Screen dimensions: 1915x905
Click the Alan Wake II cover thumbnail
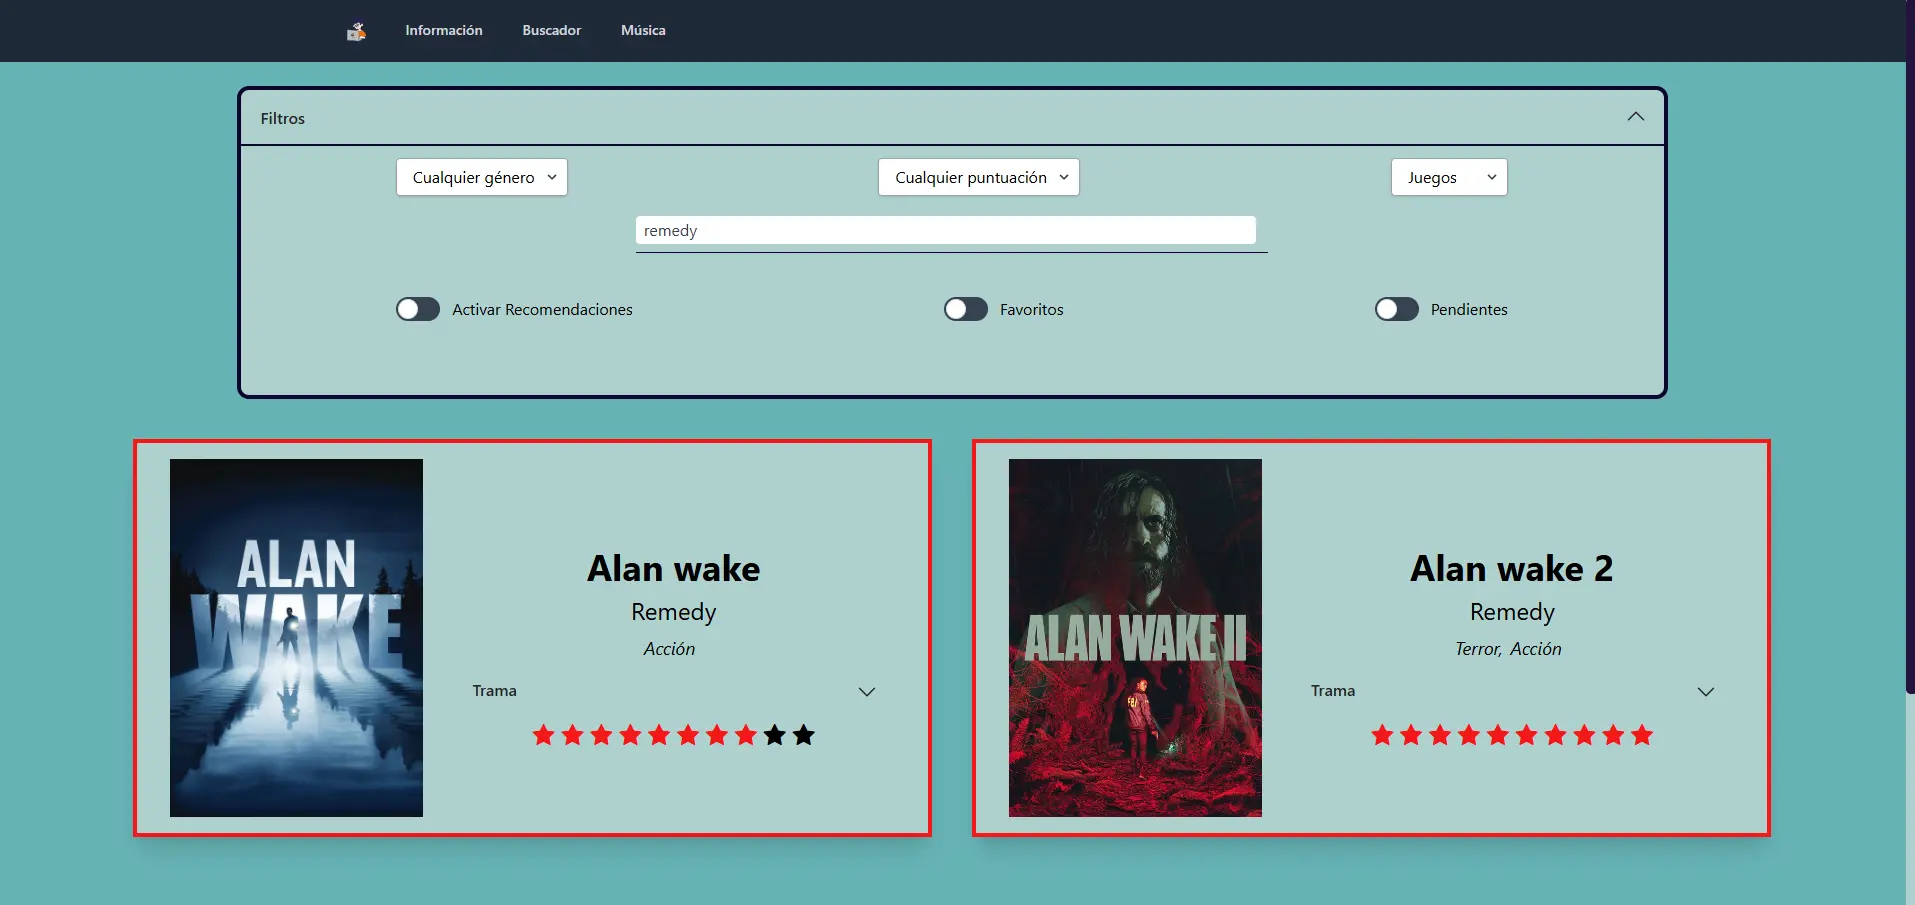point(1135,638)
